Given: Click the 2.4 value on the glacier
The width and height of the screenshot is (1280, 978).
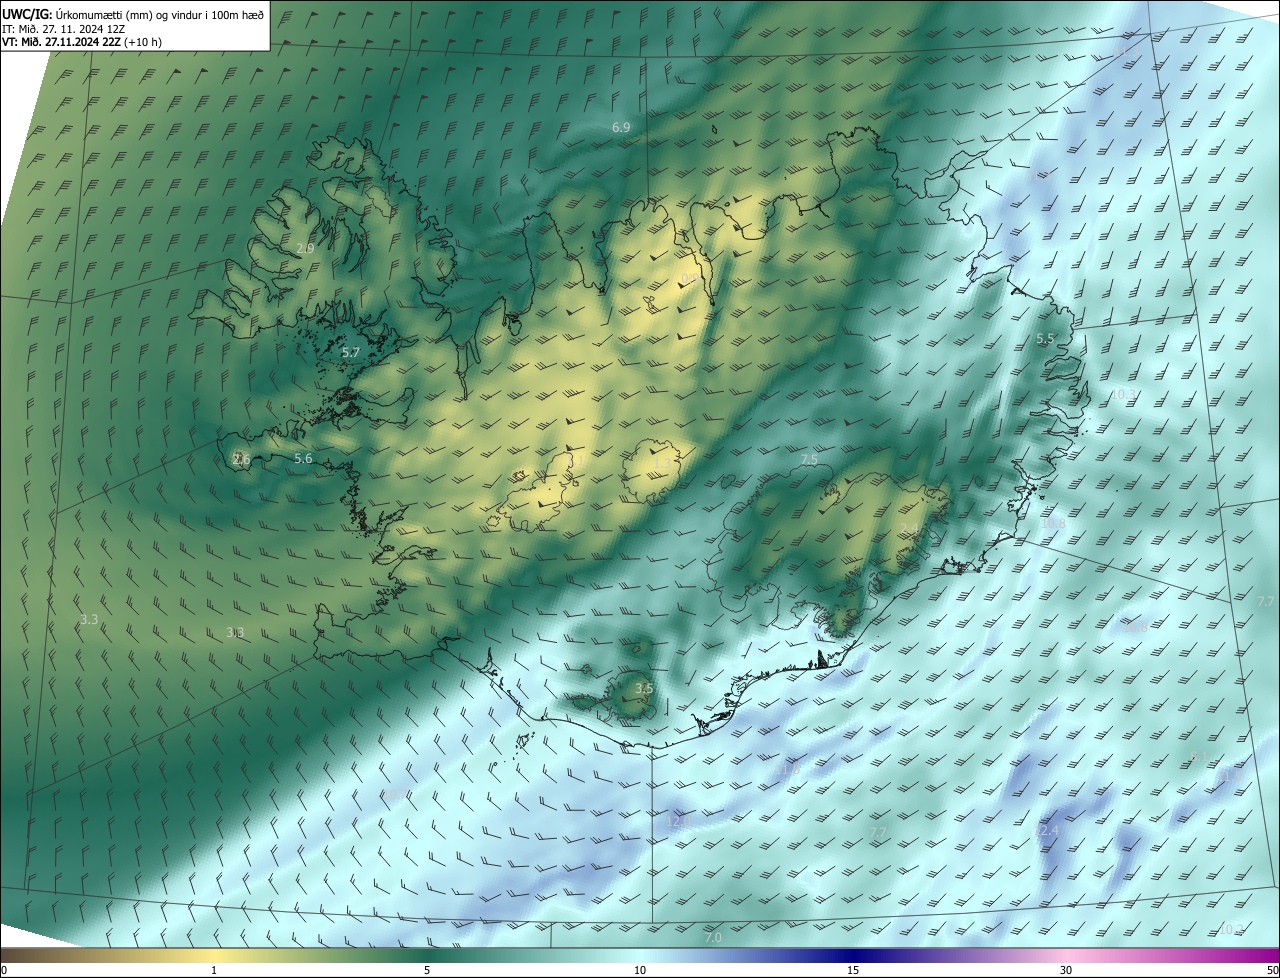Looking at the screenshot, I should (909, 528).
